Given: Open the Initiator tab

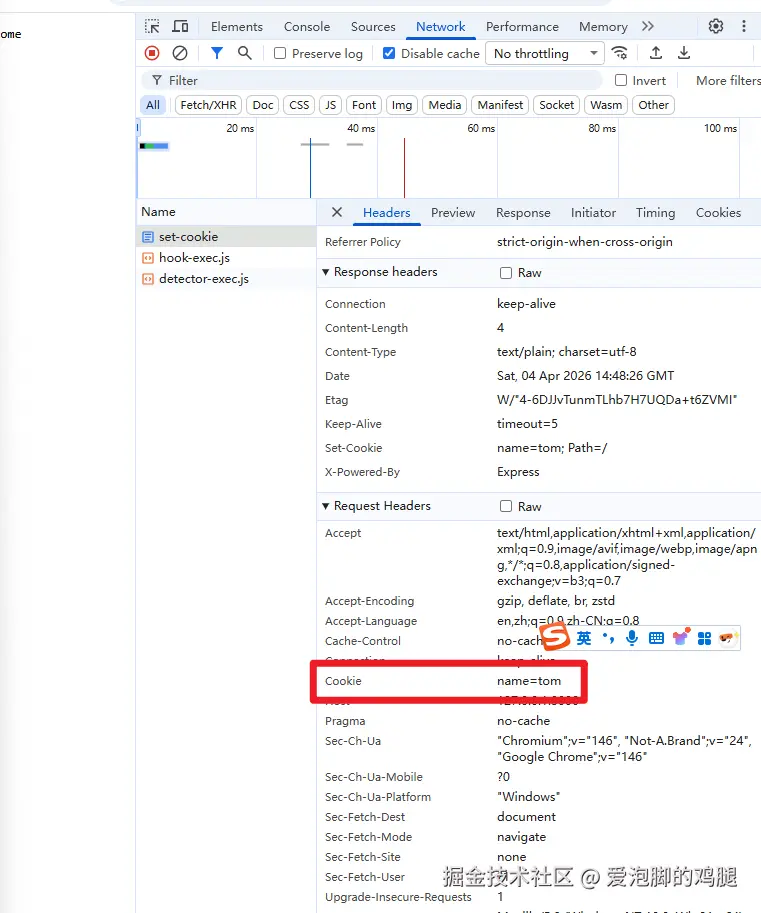Looking at the screenshot, I should coord(593,213).
